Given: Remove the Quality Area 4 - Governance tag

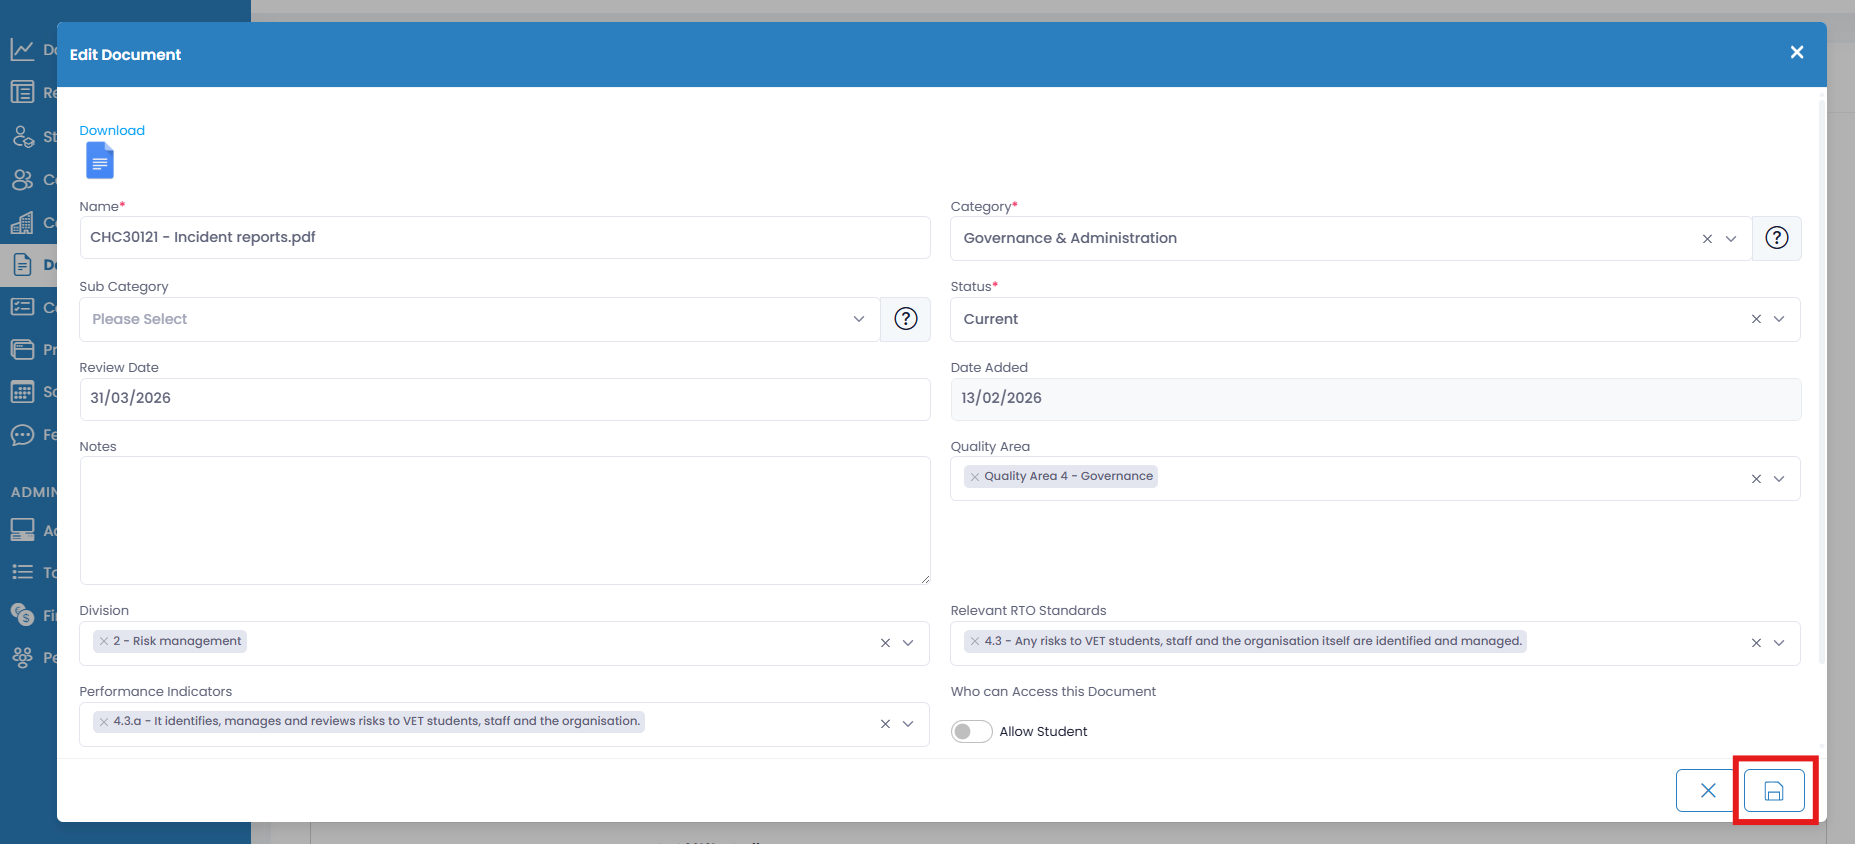Looking at the screenshot, I should click(x=975, y=477).
